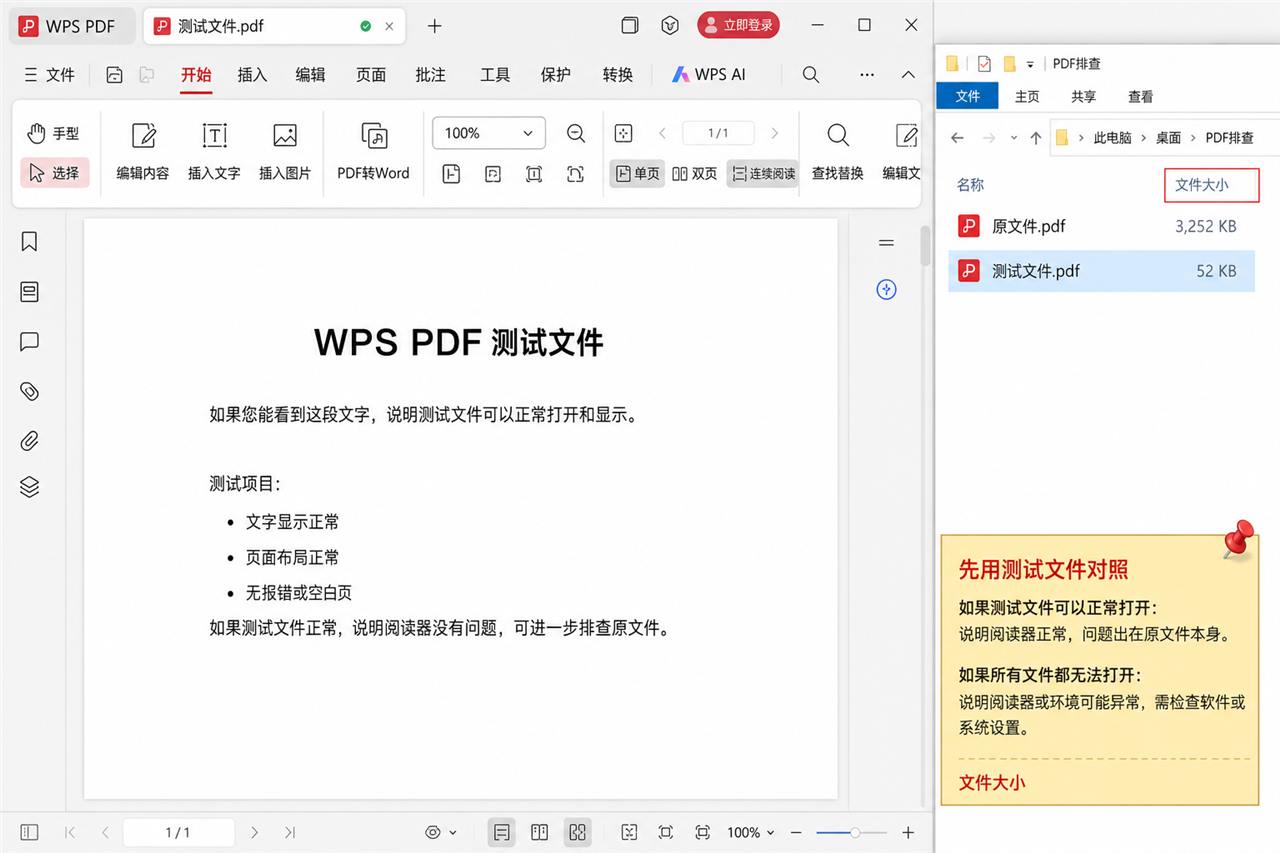Screen dimensions: 1280x853
Task: Open 主页 tab in file explorer
Action: (1027, 96)
